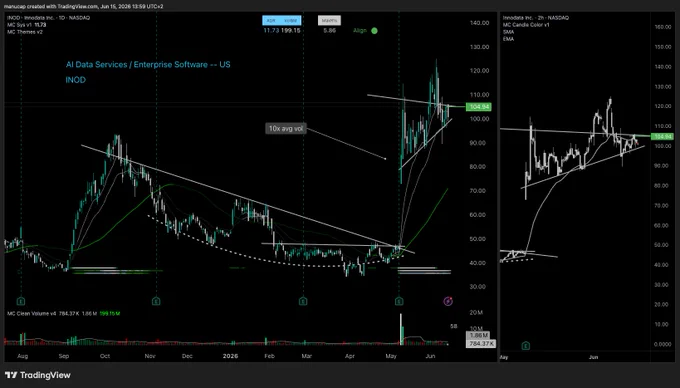Select the 'MC Sys v1' indicator legend
The width and height of the screenshot is (680, 388).
(27, 25)
